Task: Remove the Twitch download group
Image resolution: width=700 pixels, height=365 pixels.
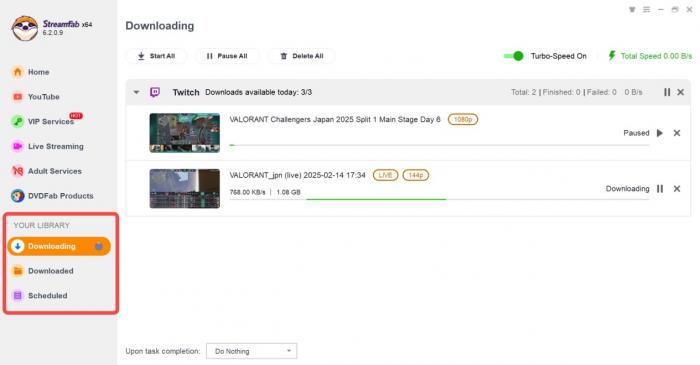Action: pyautogui.click(x=680, y=92)
